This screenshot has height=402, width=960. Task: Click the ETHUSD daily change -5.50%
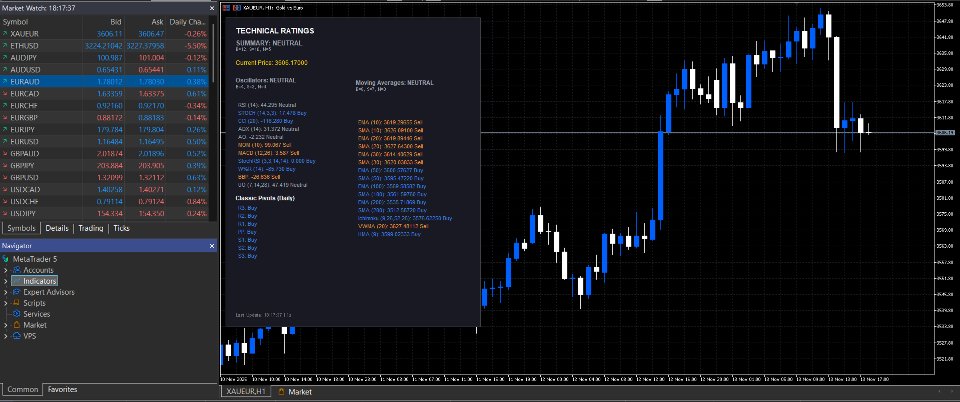pos(195,46)
